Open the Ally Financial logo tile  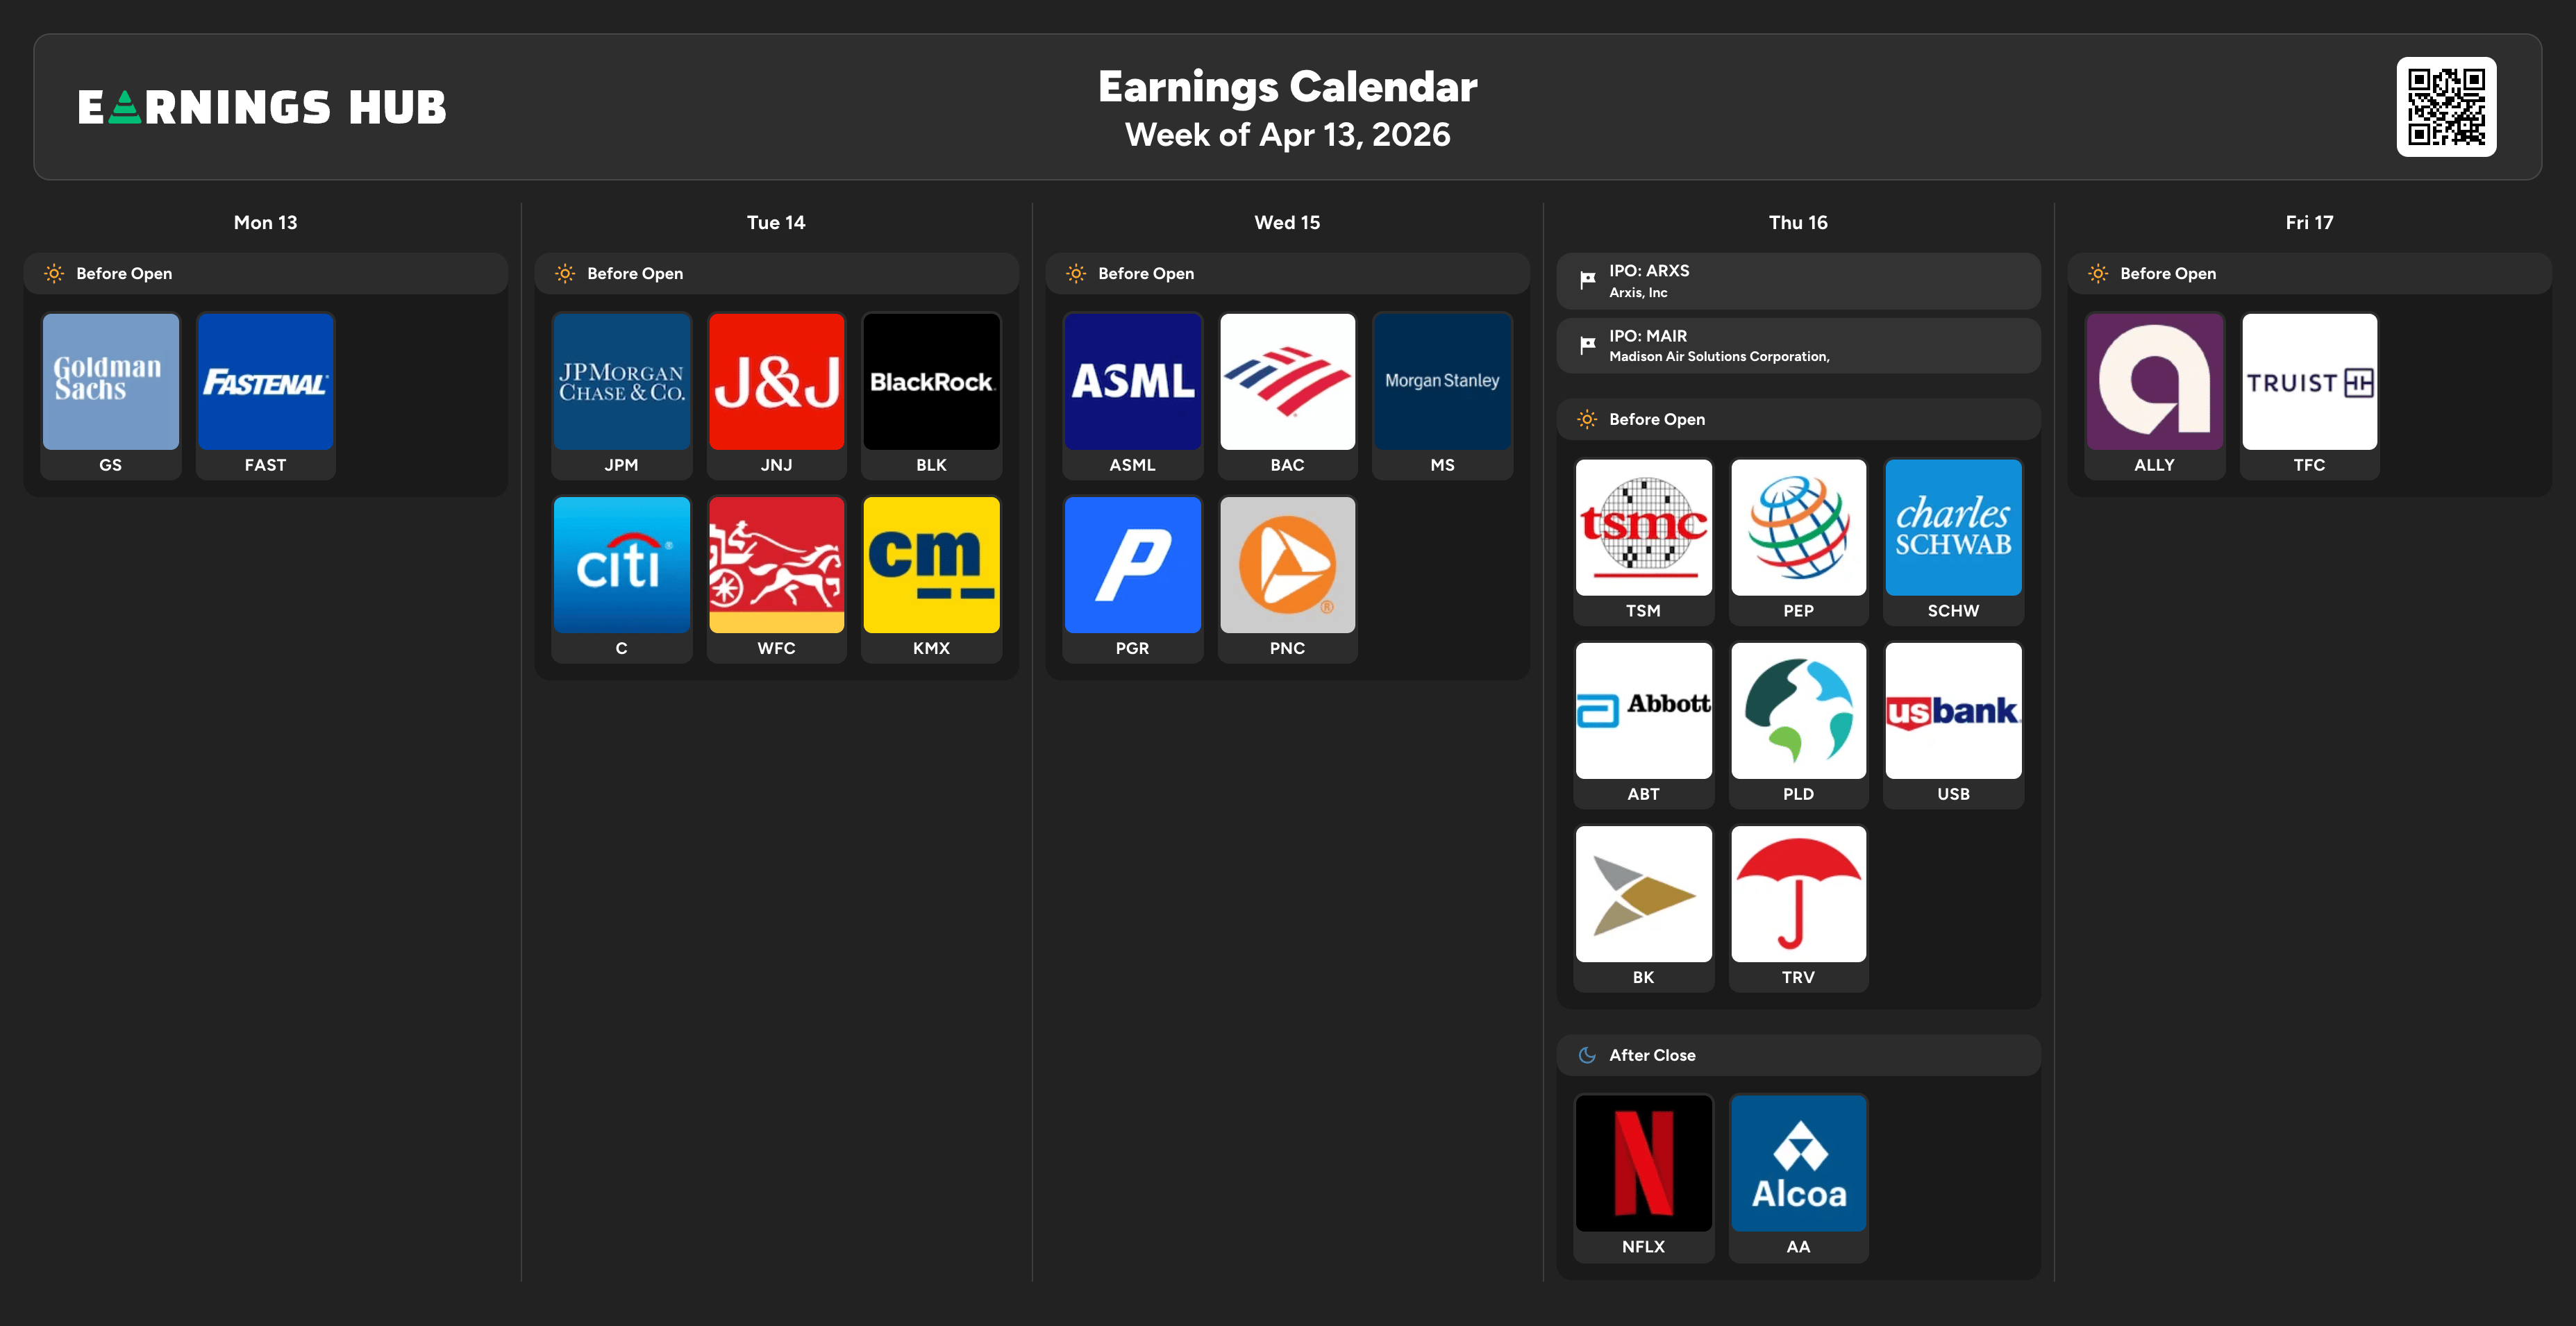(2154, 382)
